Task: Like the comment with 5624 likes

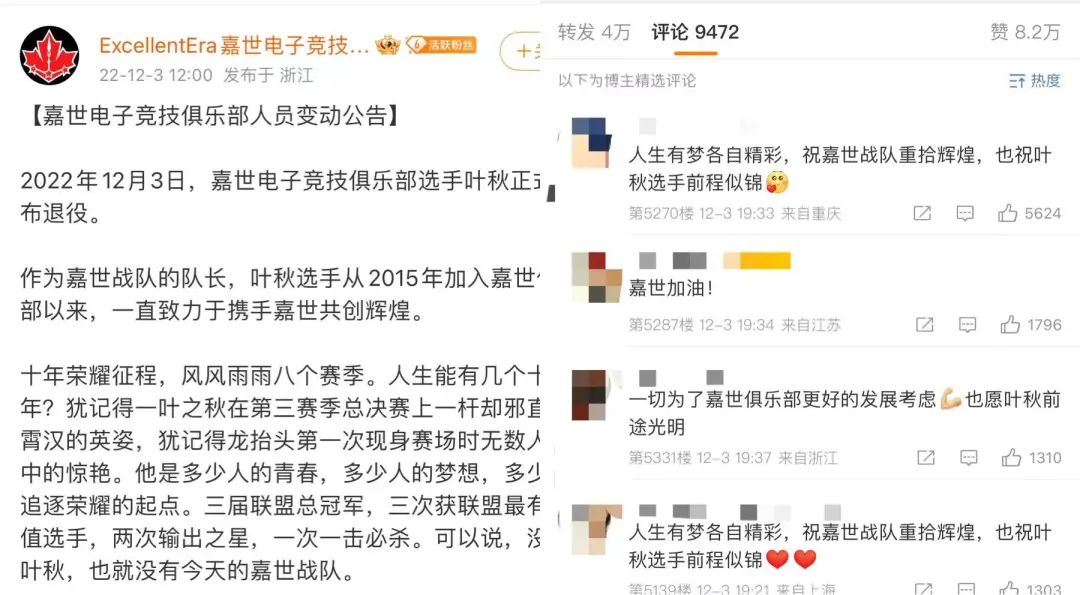Action: [x=1008, y=213]
